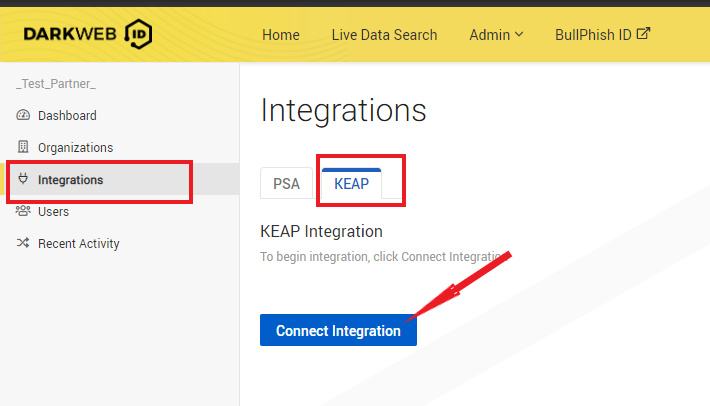Open the Admin menu label
Screen dimensions: 710x406
489,35
